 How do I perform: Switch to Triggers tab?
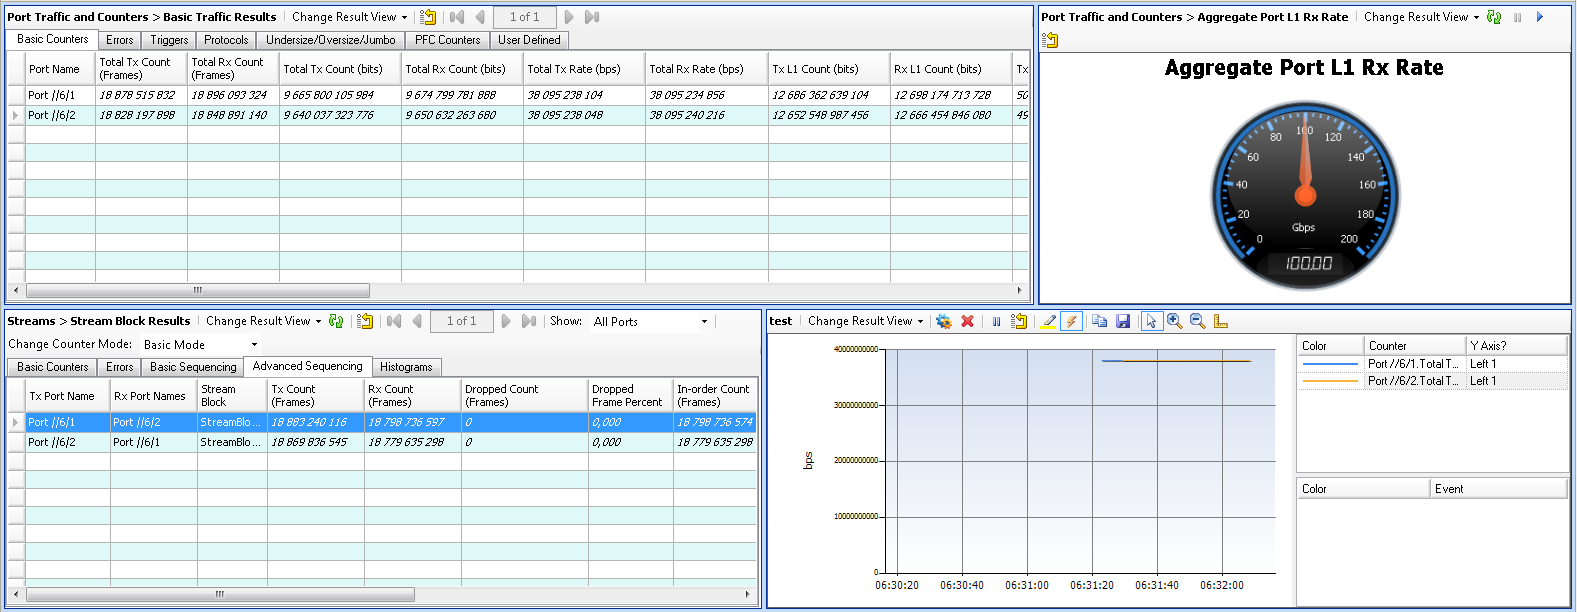click(169, 40)
